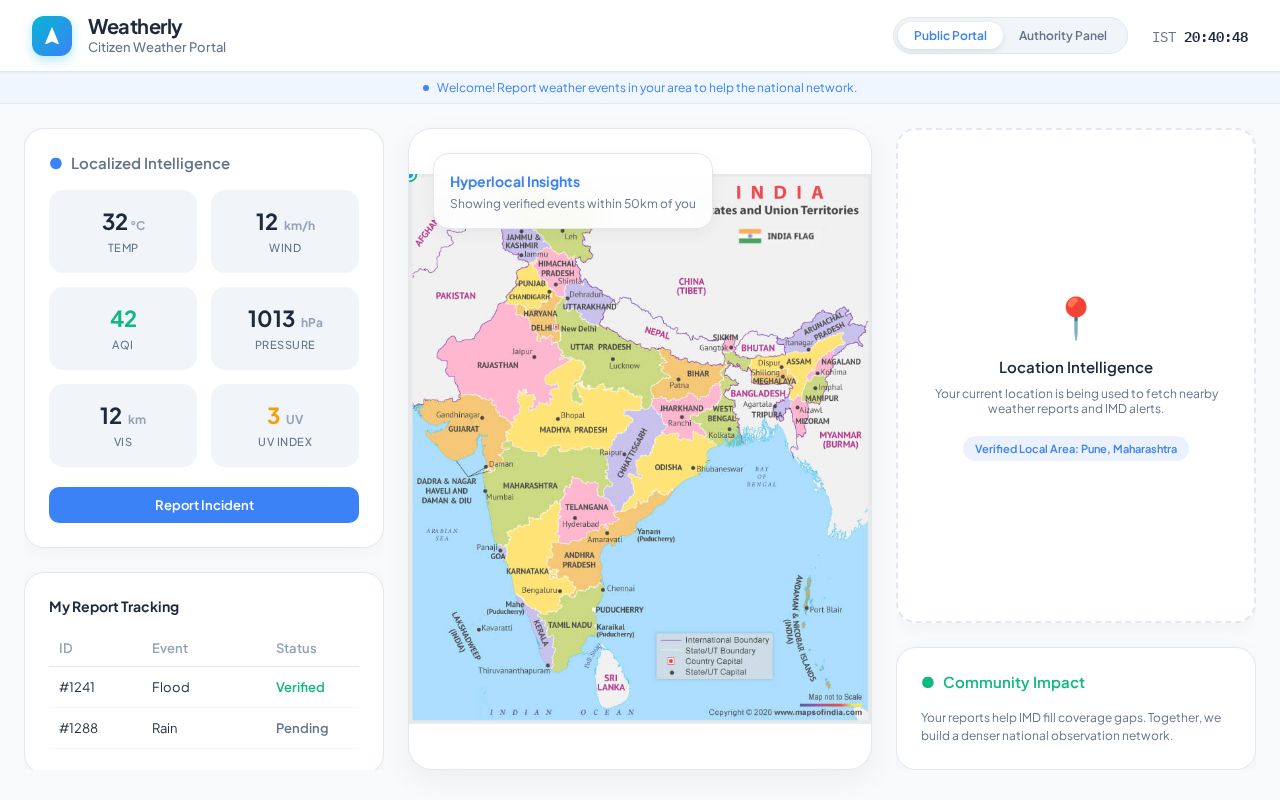
Task: Click the Hyperlocal Insights heading
Action: 515,182
